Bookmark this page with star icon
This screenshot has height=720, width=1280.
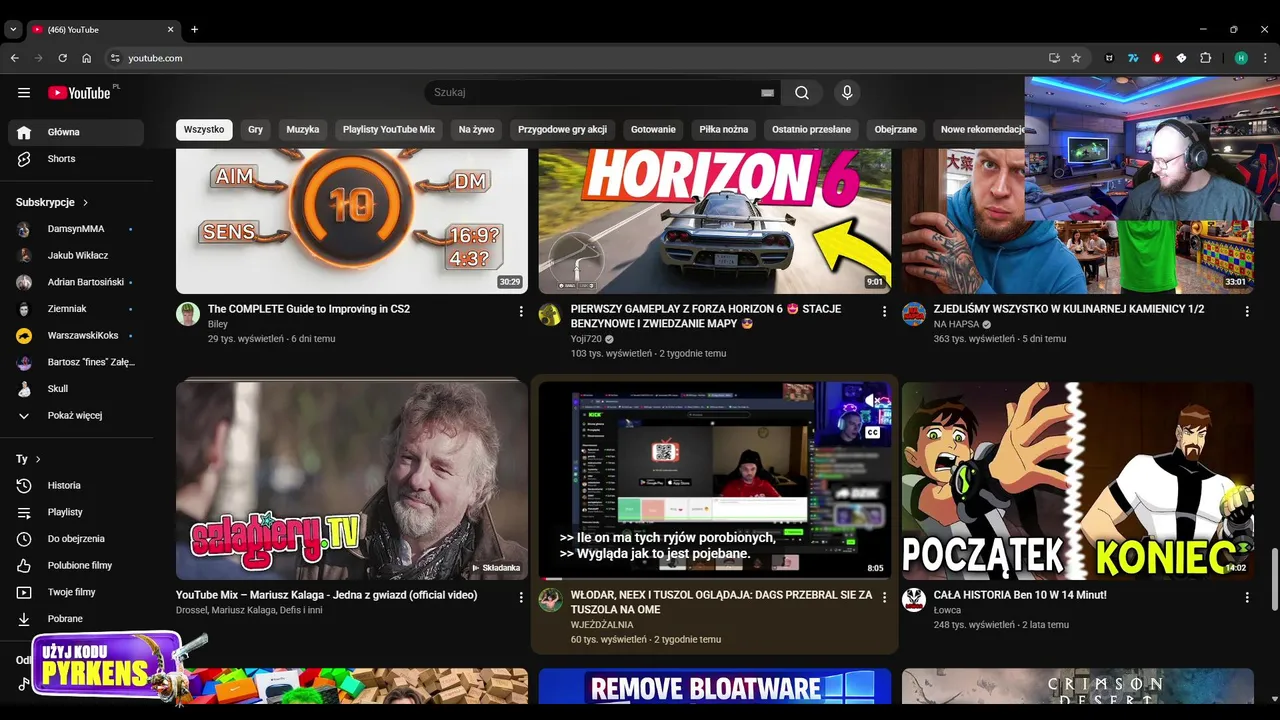1076,58
